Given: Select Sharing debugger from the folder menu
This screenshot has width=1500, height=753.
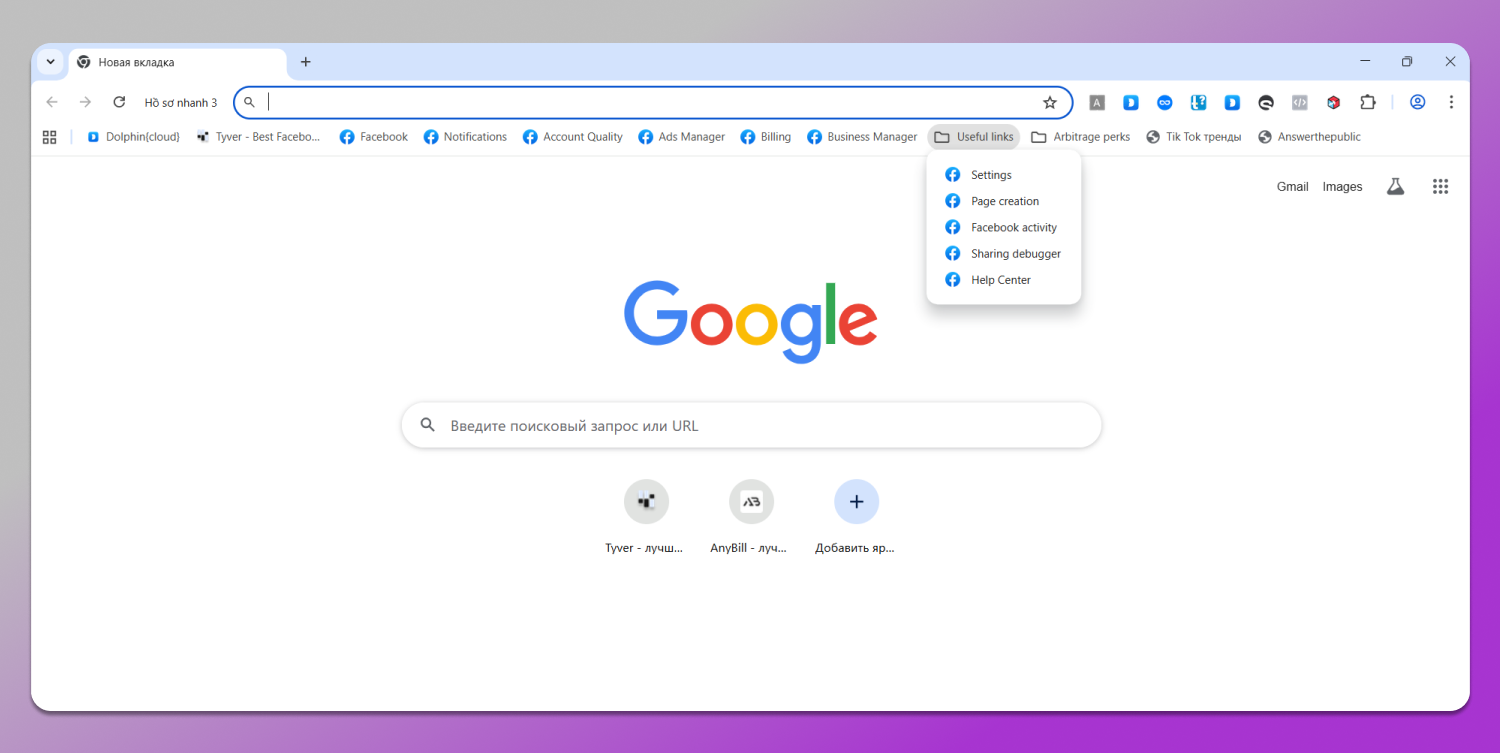Looking at the screenshot, I should 1015,253.
